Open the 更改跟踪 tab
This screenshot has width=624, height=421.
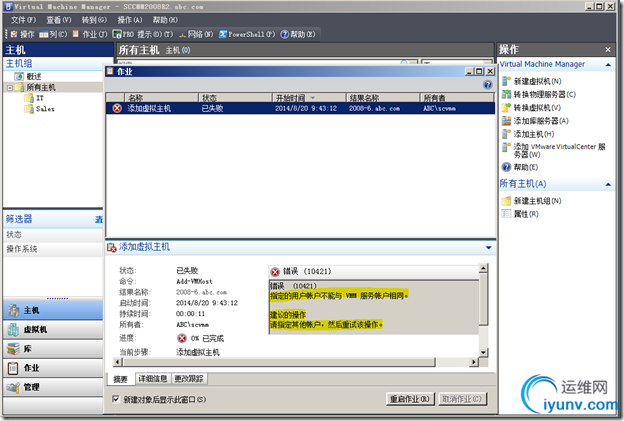click(x=189, y=378)
